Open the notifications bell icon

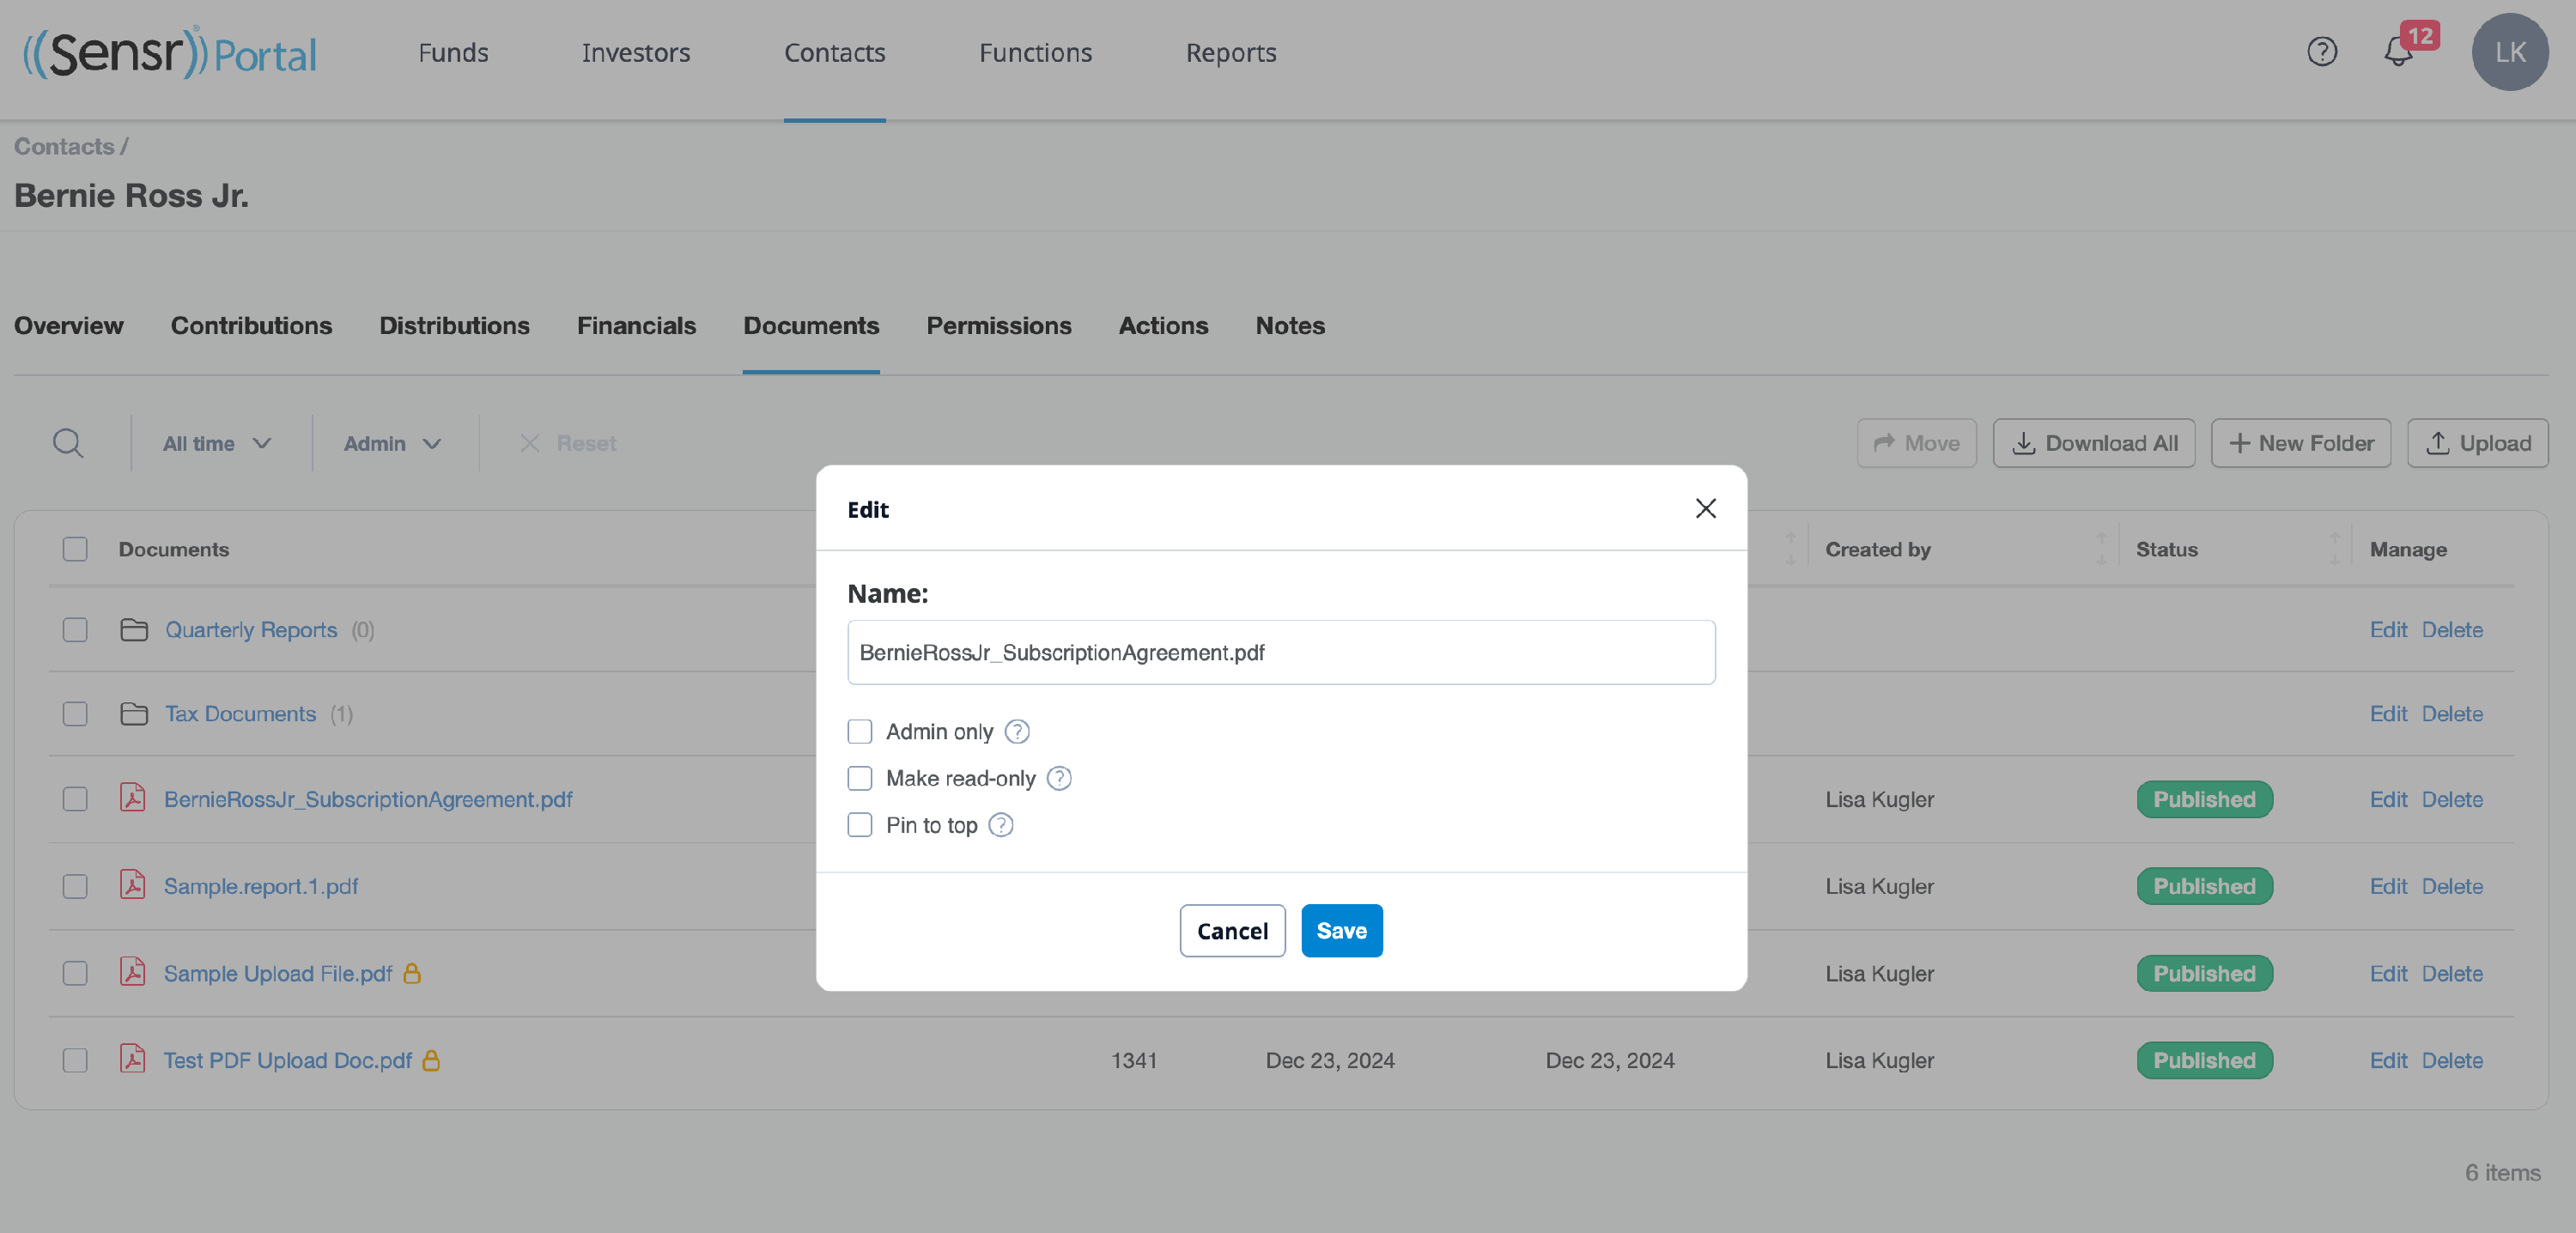(x=2398, y=52)
